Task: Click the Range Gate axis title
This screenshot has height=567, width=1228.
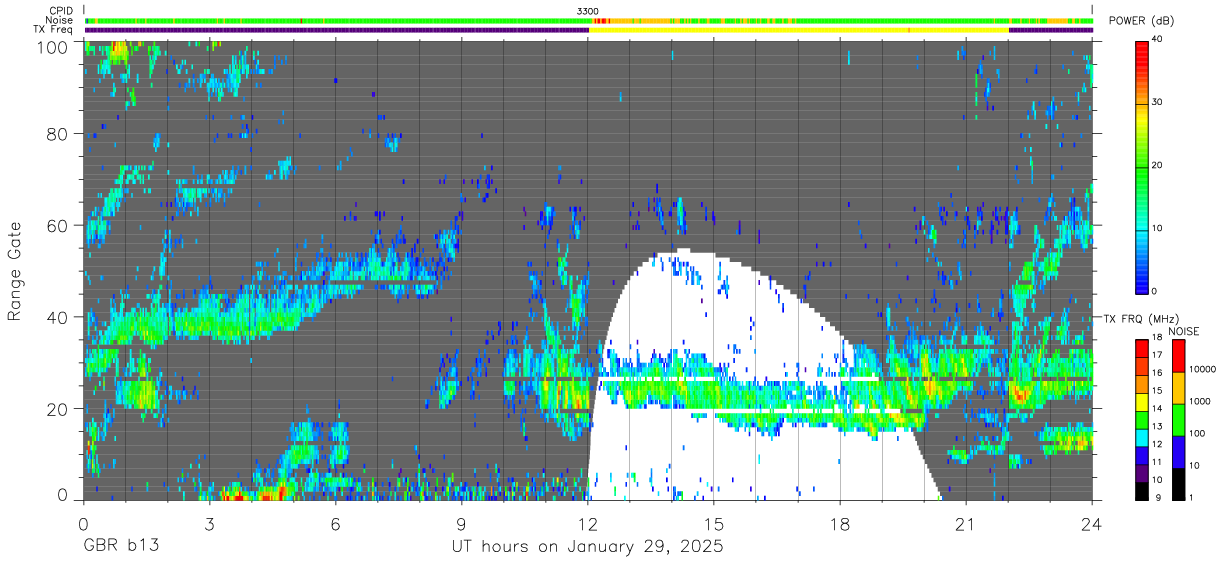Action: [15, 271]
